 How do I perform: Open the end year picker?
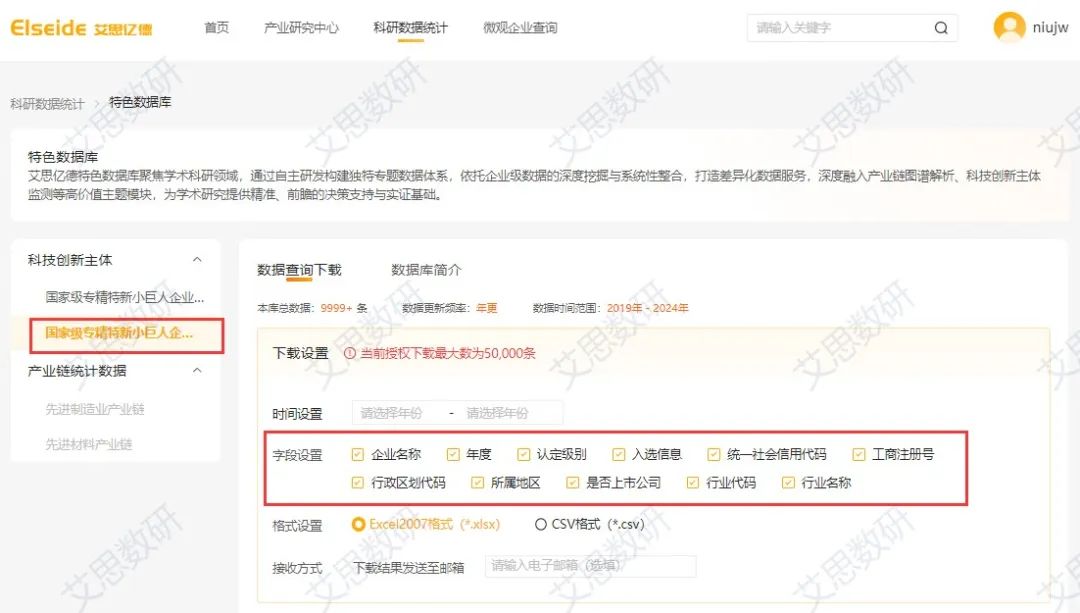click(497, 413)
